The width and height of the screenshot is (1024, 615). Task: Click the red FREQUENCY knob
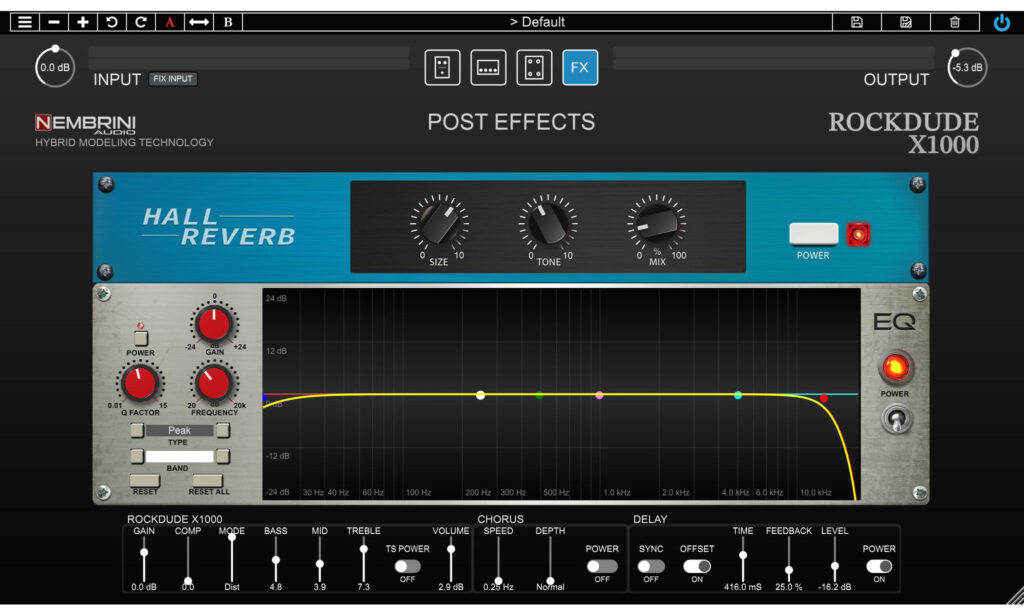(x=214, y=384)
